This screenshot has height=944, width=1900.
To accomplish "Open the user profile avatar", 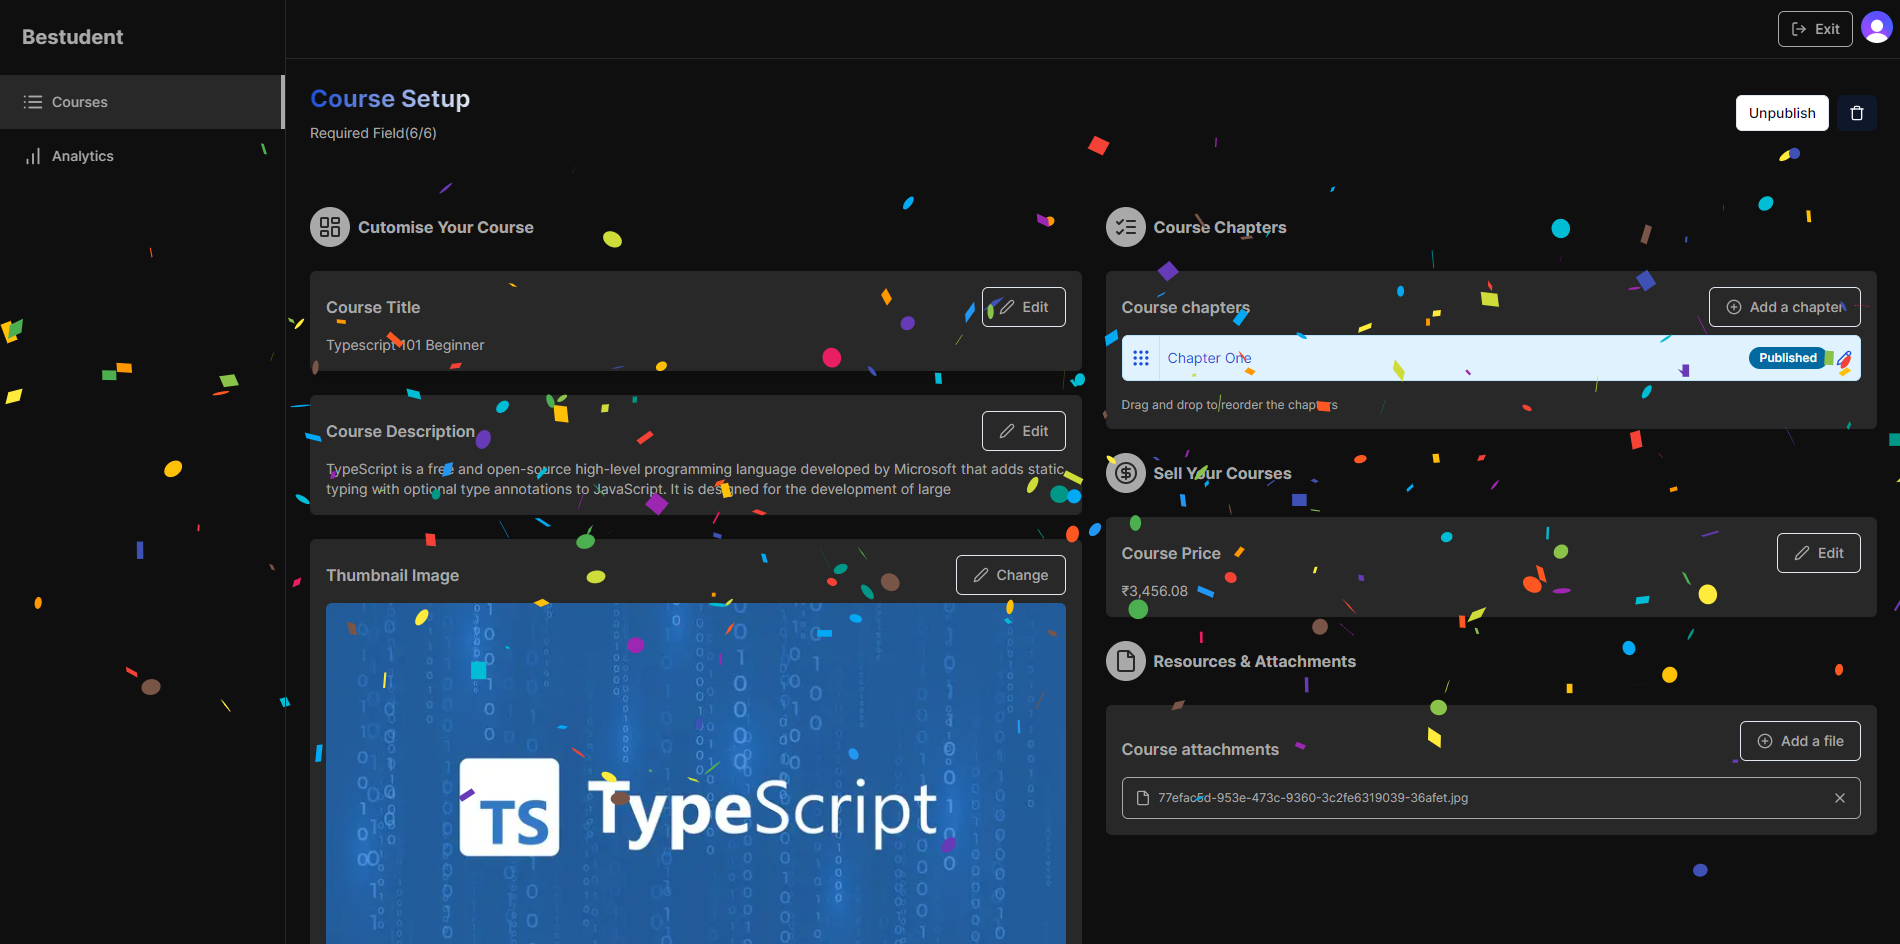I will pyautogui.click(x=1876, y=28).
